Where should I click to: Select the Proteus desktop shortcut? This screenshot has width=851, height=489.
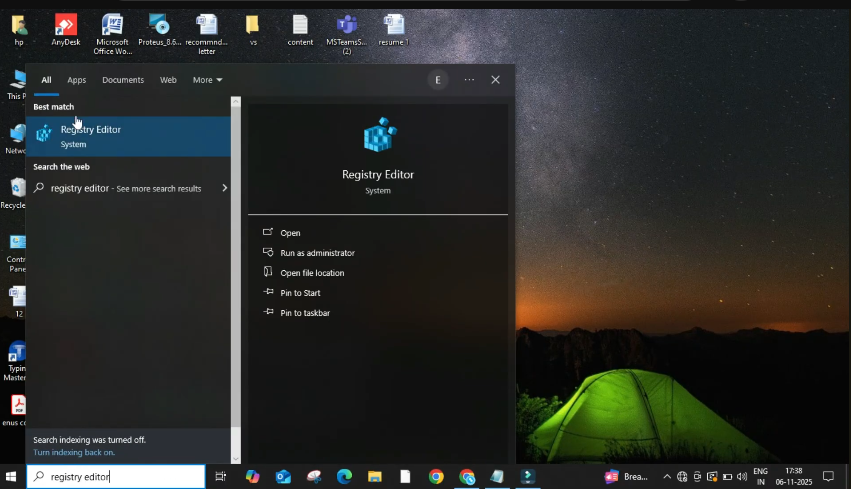[160, 30]
